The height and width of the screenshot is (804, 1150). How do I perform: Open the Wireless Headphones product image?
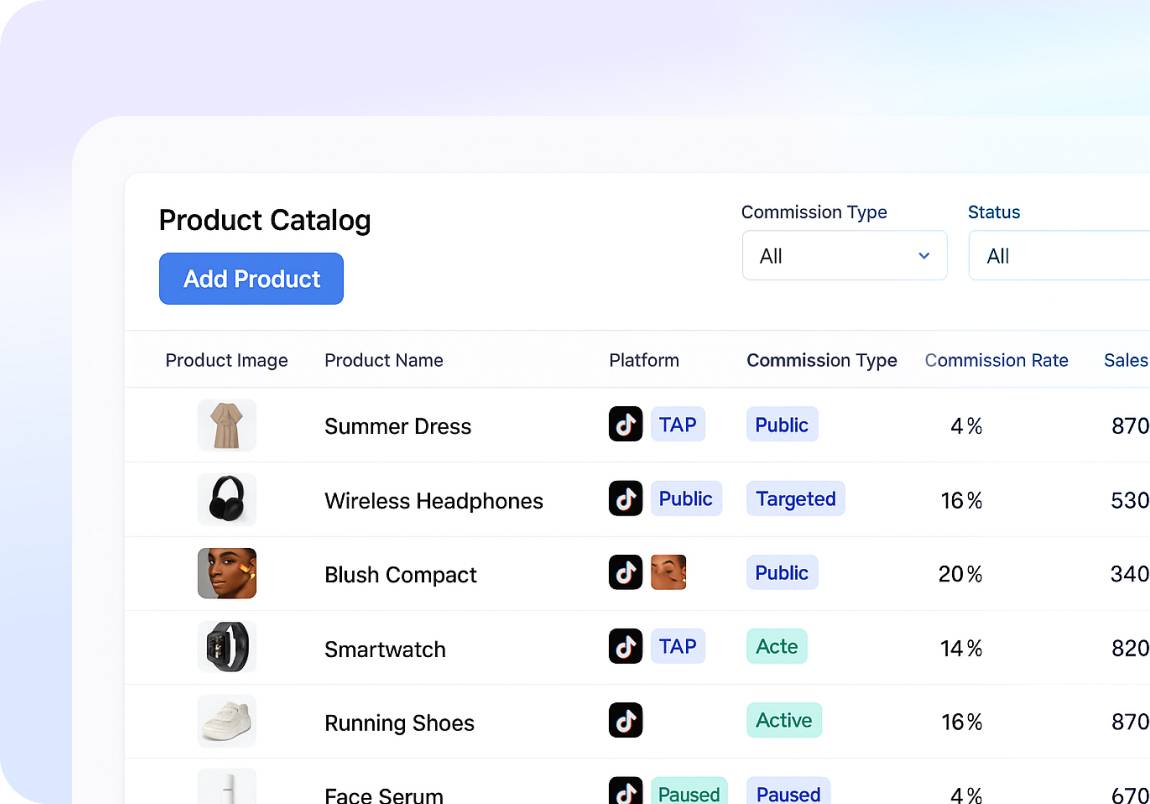(x=227, y=499)
